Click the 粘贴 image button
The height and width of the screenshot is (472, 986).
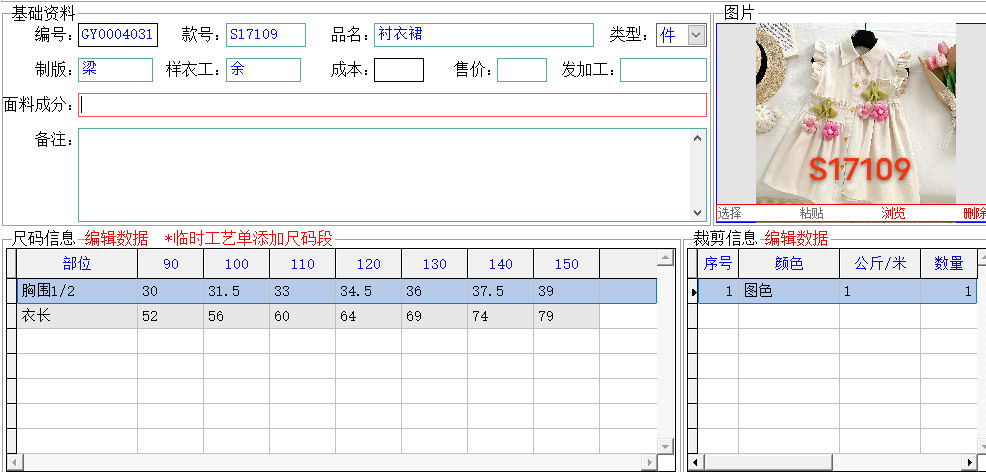pos(811,213)
